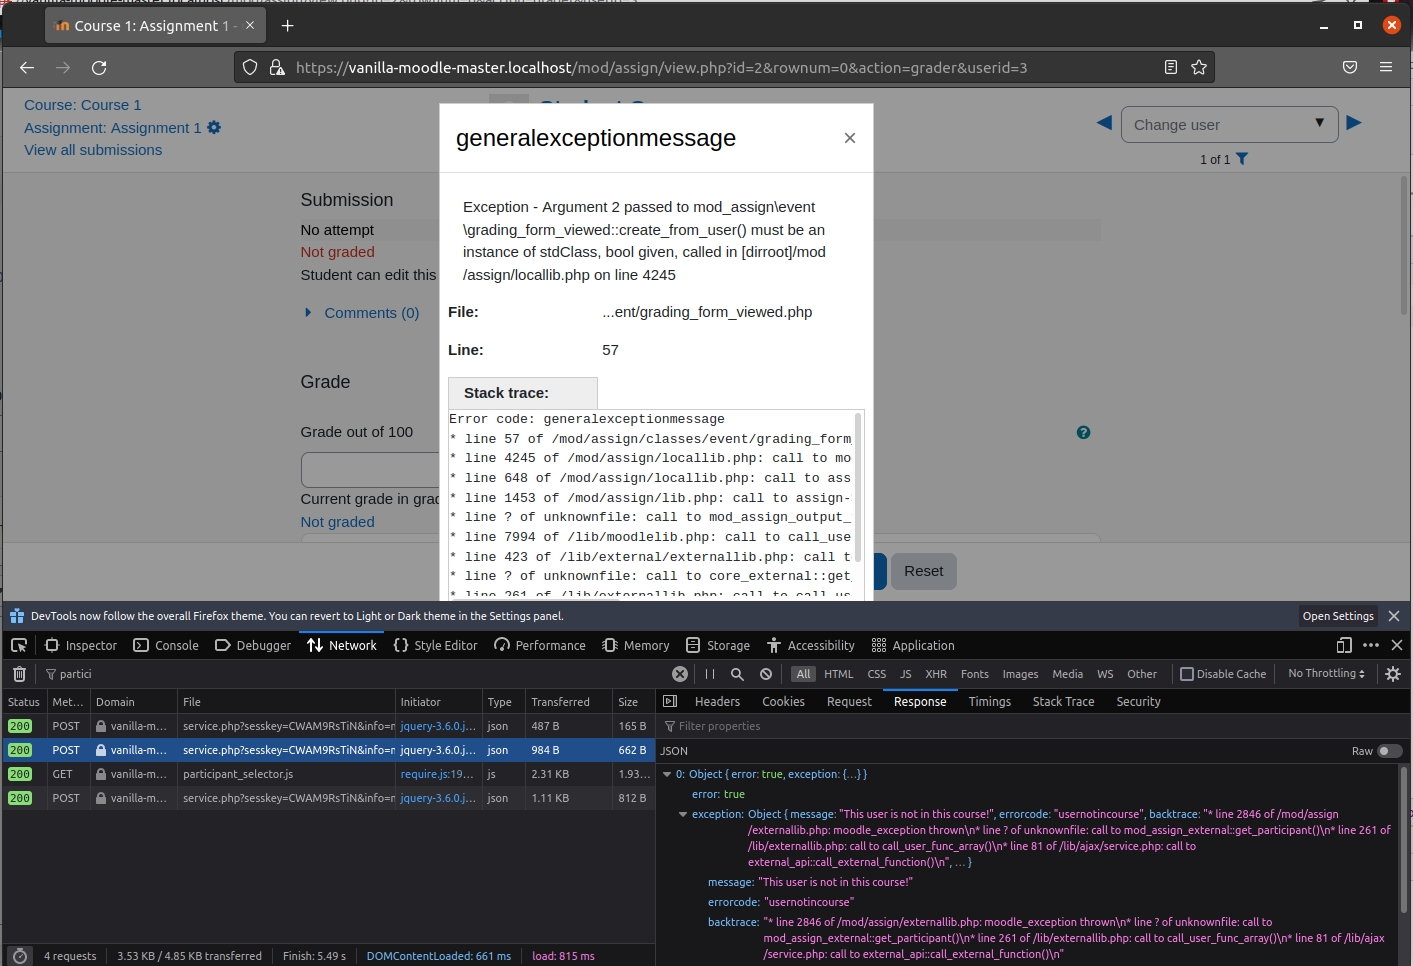
Task: Sort requests by the Transferred column
Action: (569, 702)
